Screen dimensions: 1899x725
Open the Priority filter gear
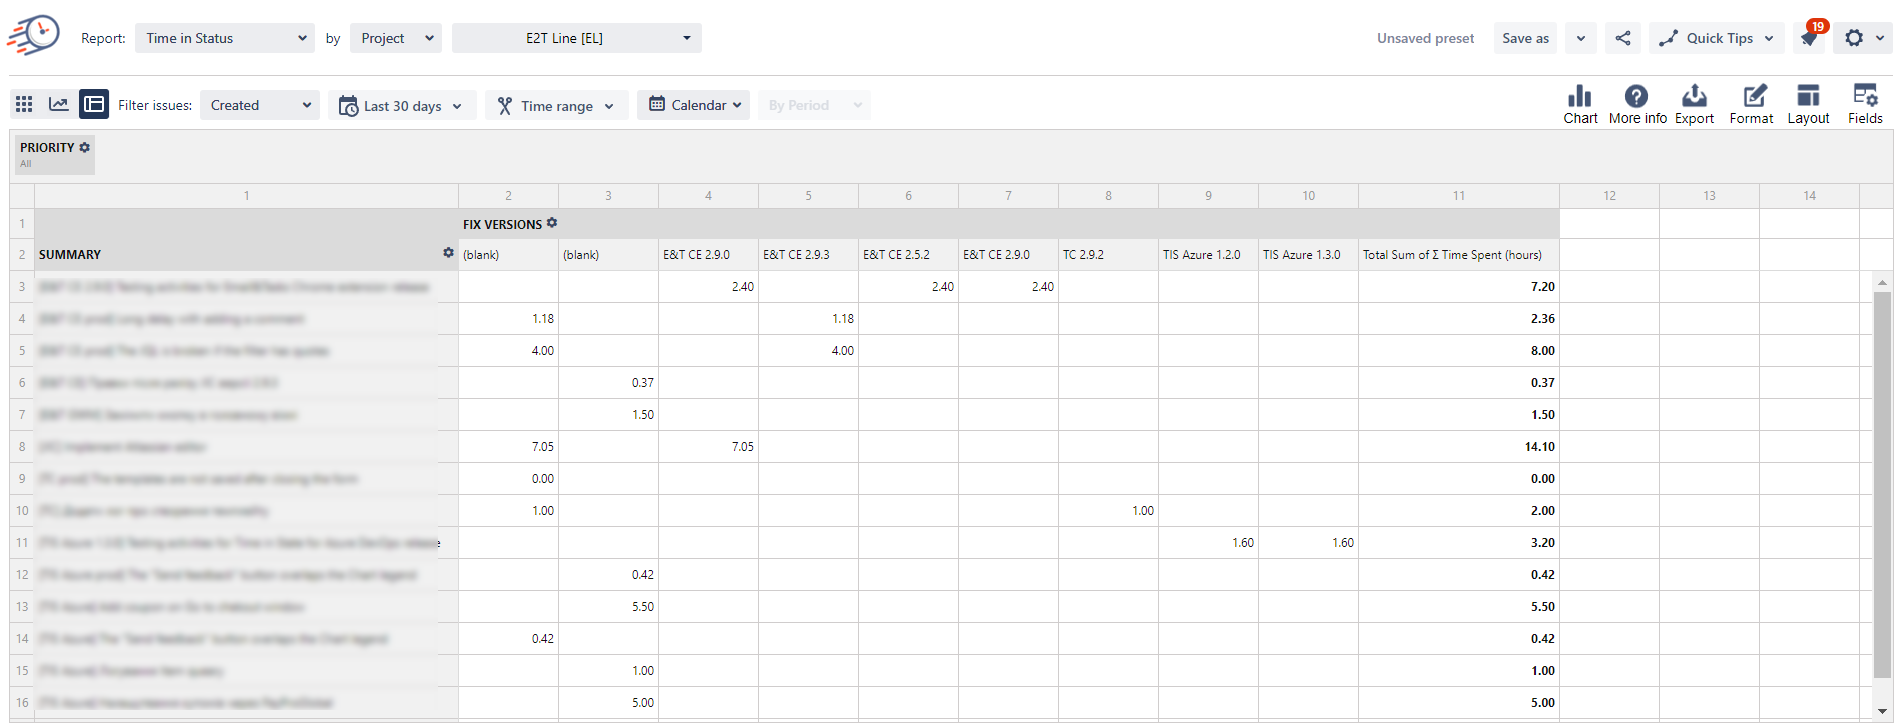85,147
